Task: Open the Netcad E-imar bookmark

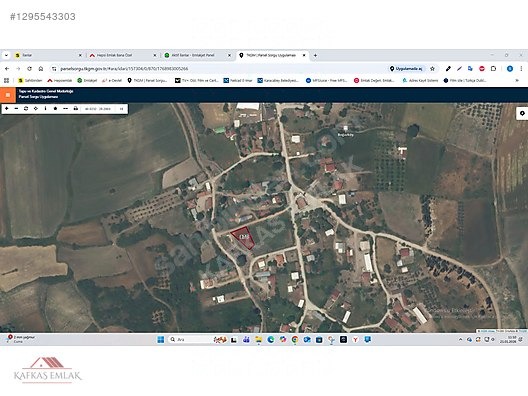Action: click(238, 80)
